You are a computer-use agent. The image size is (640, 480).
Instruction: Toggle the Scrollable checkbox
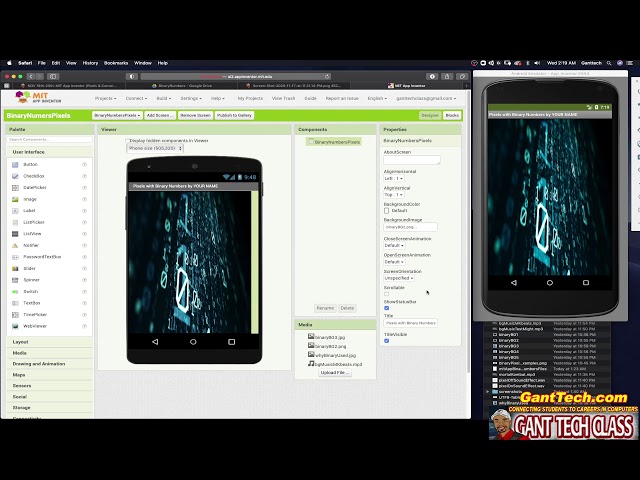387,294
